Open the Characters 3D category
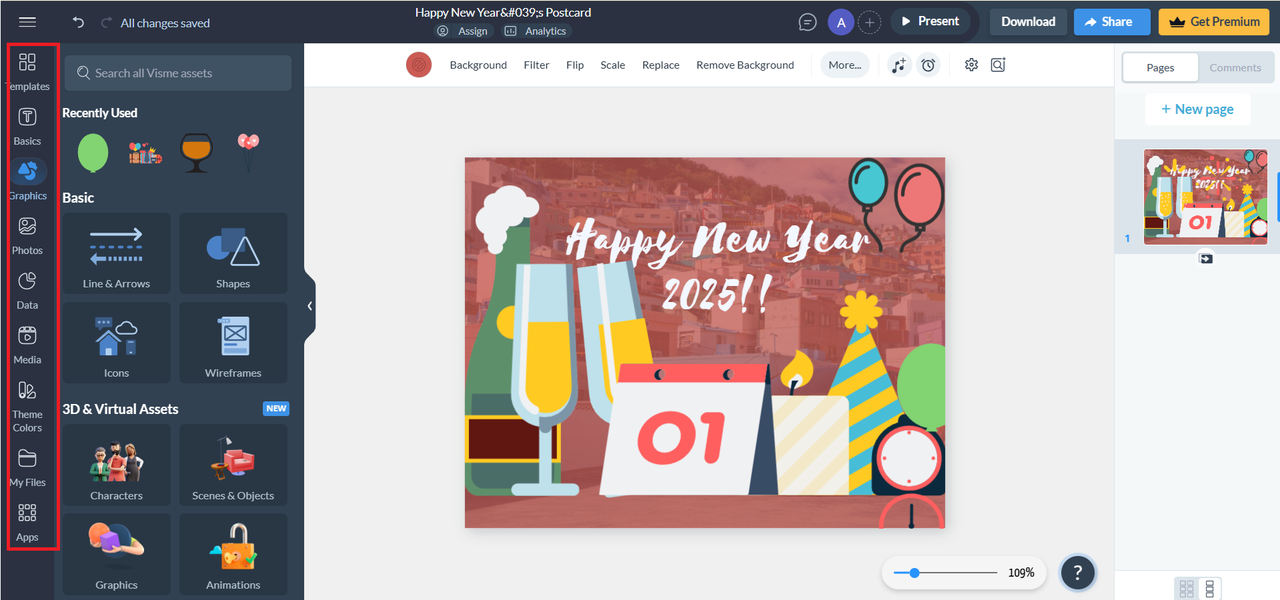1280x600 pixels. coord(116,465)
